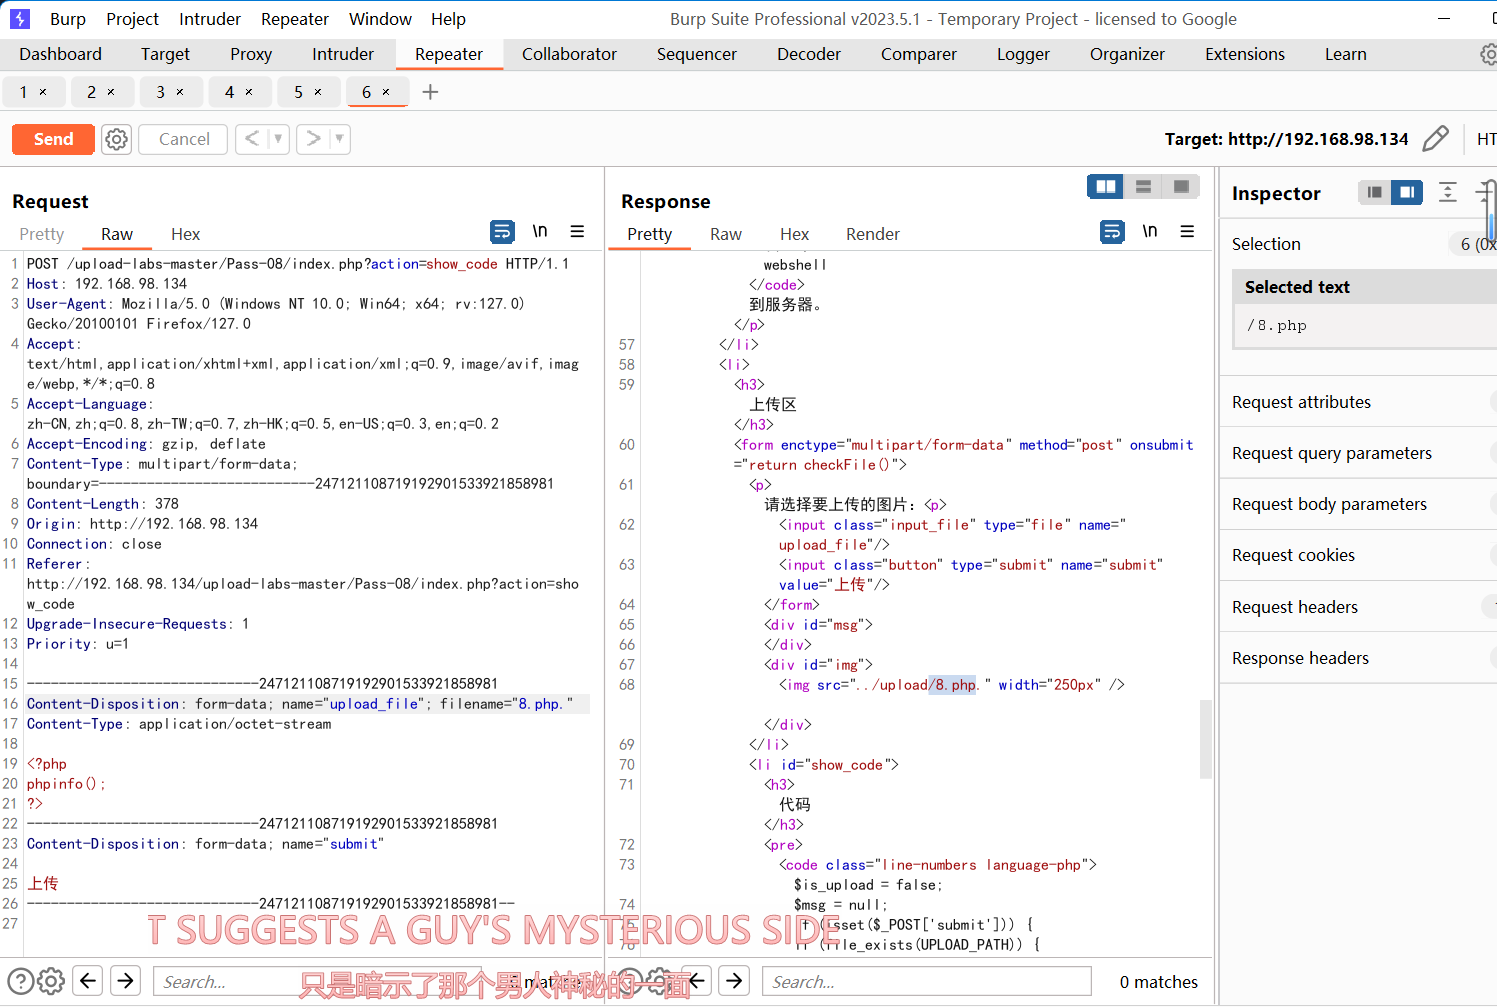This screenshot has height=1007, width=1497.
Task: Expand Request body parameters section
Action: 1358,504
